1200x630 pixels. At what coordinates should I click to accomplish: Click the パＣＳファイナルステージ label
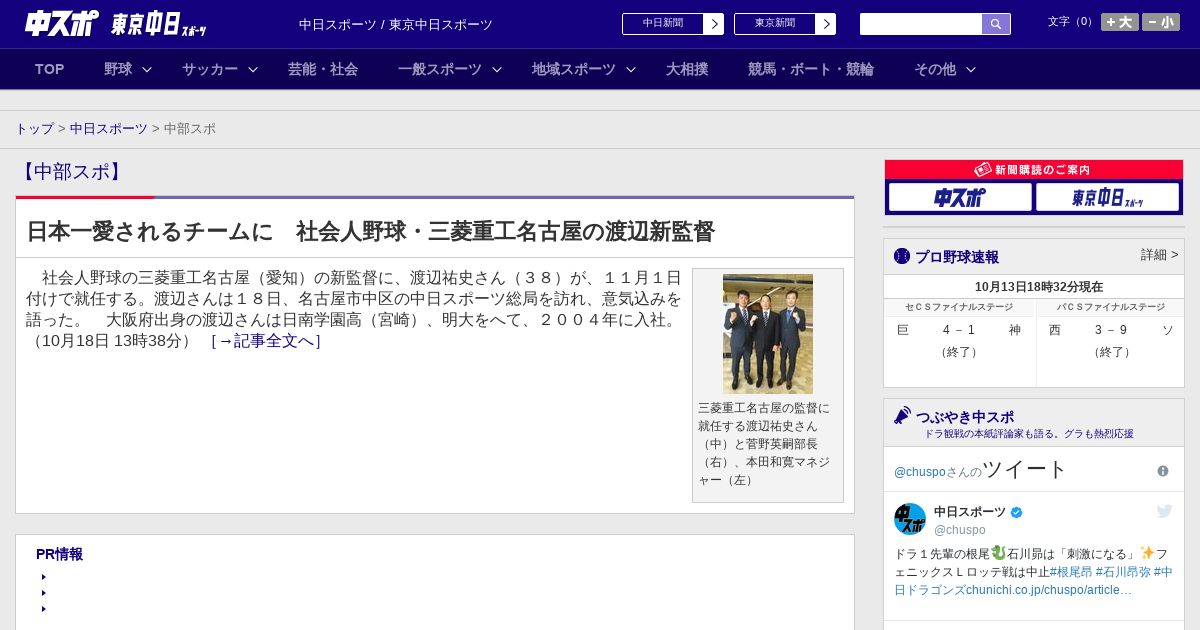tap(1111, 307)
